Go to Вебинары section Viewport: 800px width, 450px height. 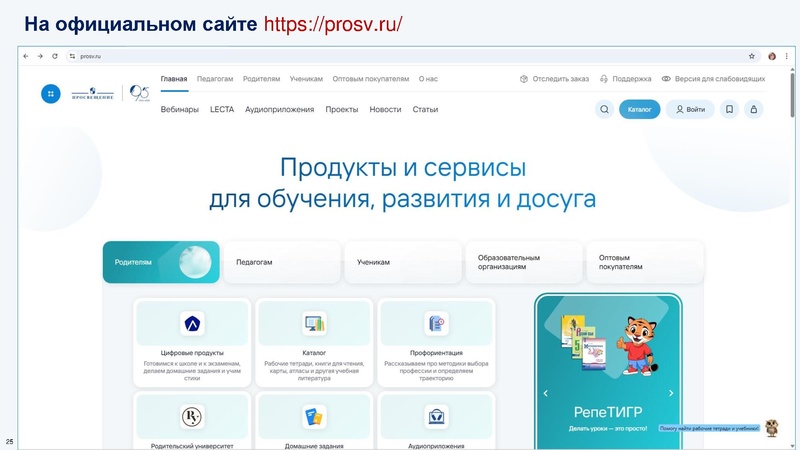coord(180,109)
